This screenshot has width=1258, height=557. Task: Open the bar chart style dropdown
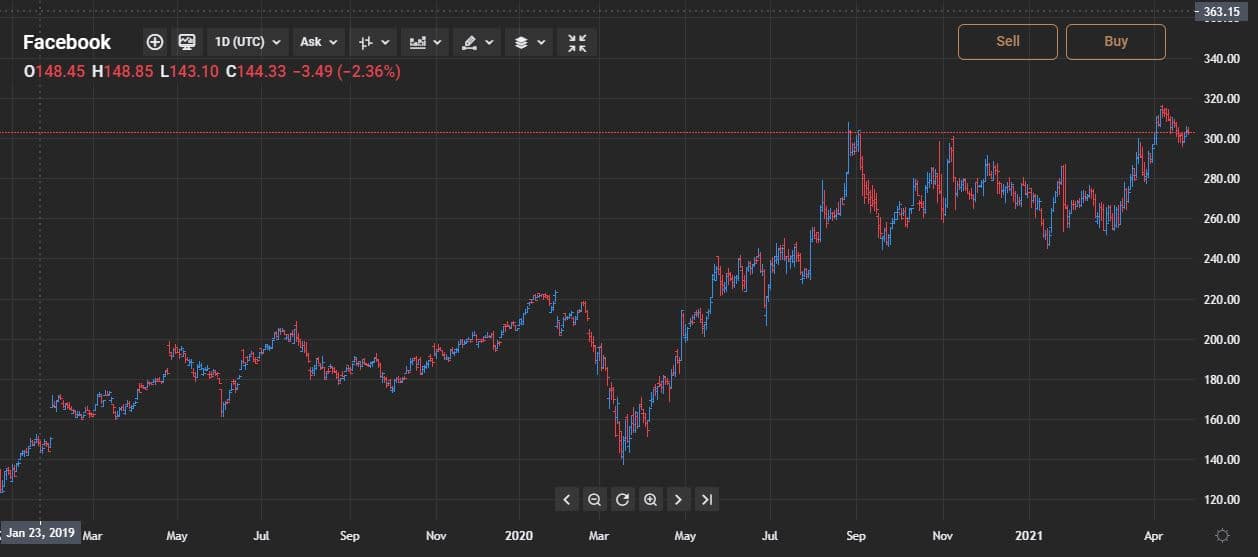[x=374, y=42]
